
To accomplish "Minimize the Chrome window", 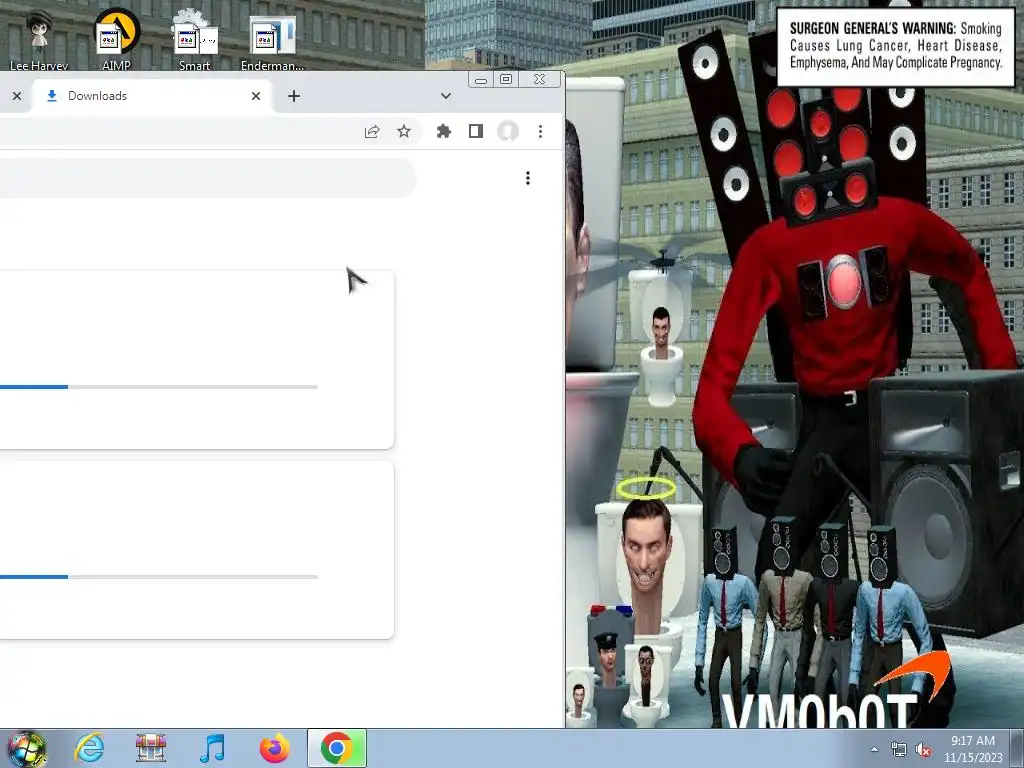I will click(x=481, y=80).
